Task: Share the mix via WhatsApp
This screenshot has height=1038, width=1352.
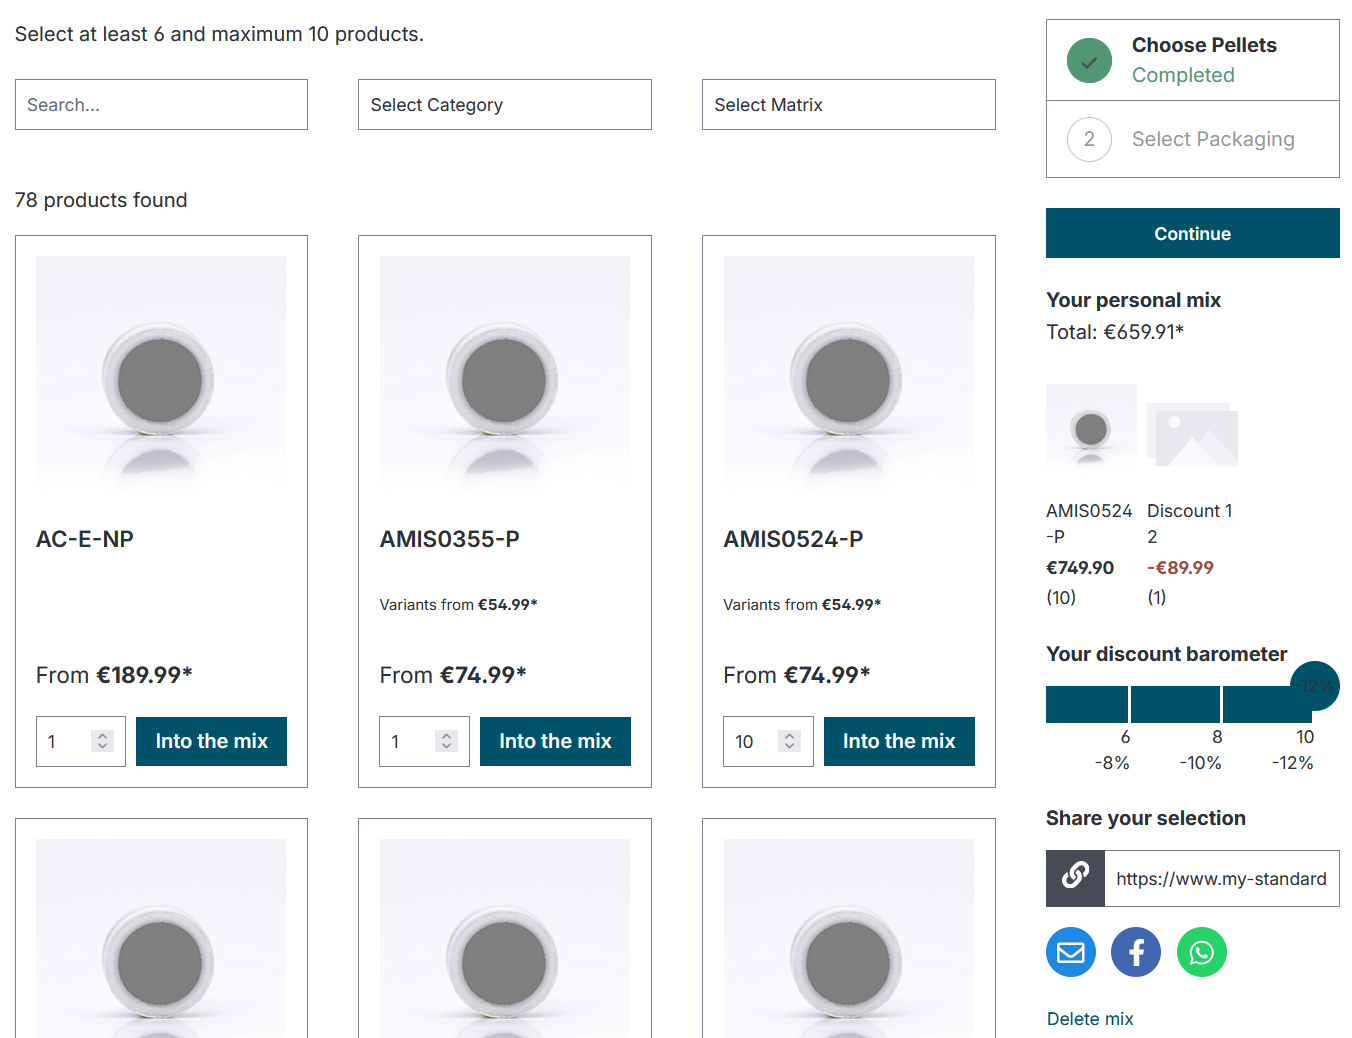Action: (1201, 952)
